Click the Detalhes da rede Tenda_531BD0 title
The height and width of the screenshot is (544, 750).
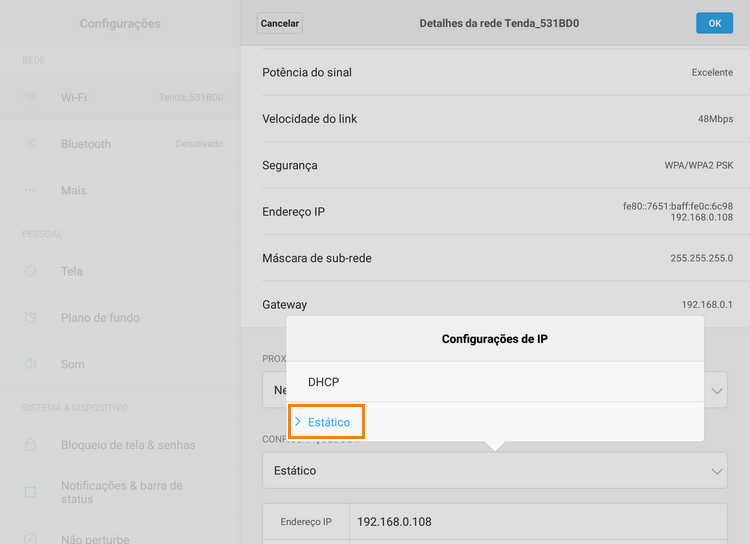point(499,23)
